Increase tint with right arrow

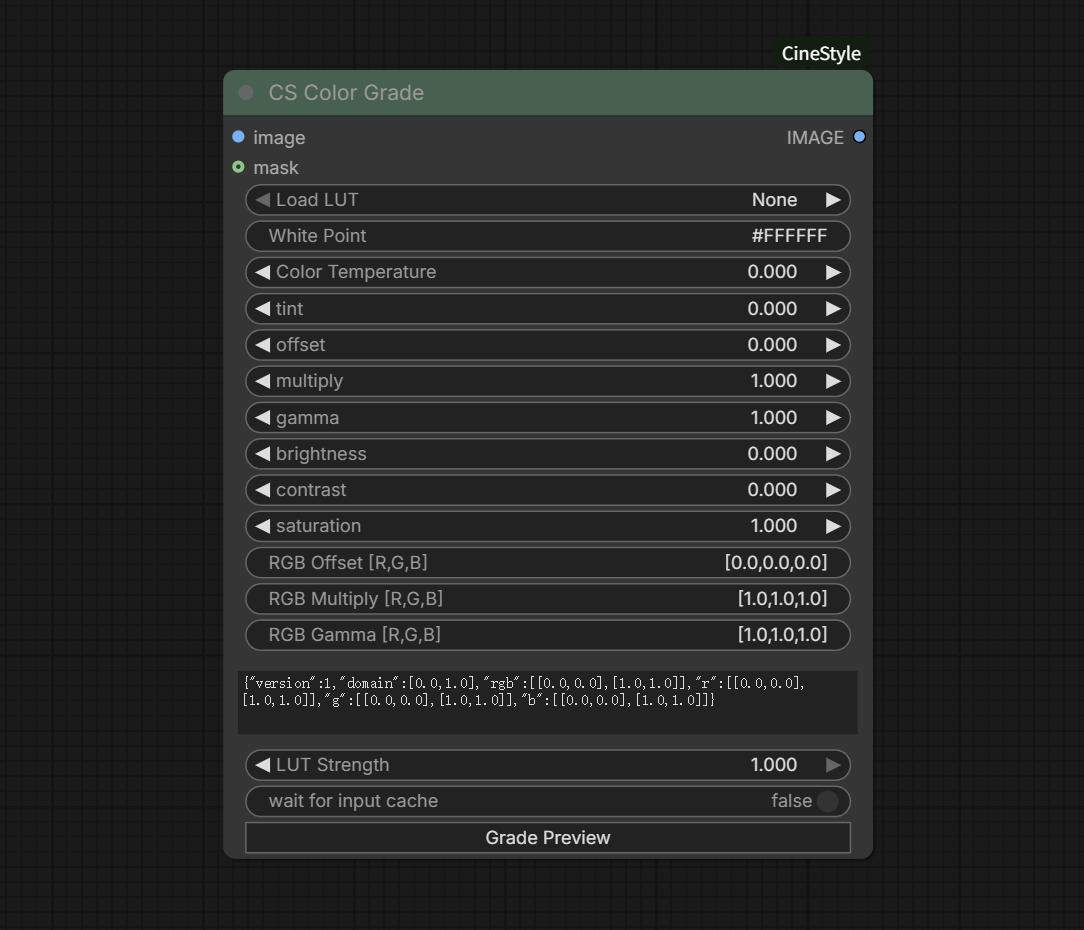point(833,308)
